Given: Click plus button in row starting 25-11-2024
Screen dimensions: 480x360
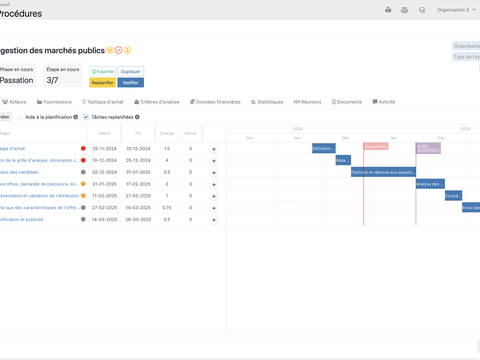Looking at the screenshot, I should (x=214, y=149).
